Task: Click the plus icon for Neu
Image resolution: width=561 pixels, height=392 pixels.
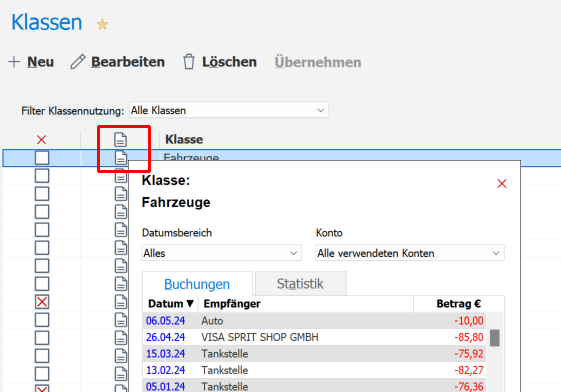Action: [14, 62]
